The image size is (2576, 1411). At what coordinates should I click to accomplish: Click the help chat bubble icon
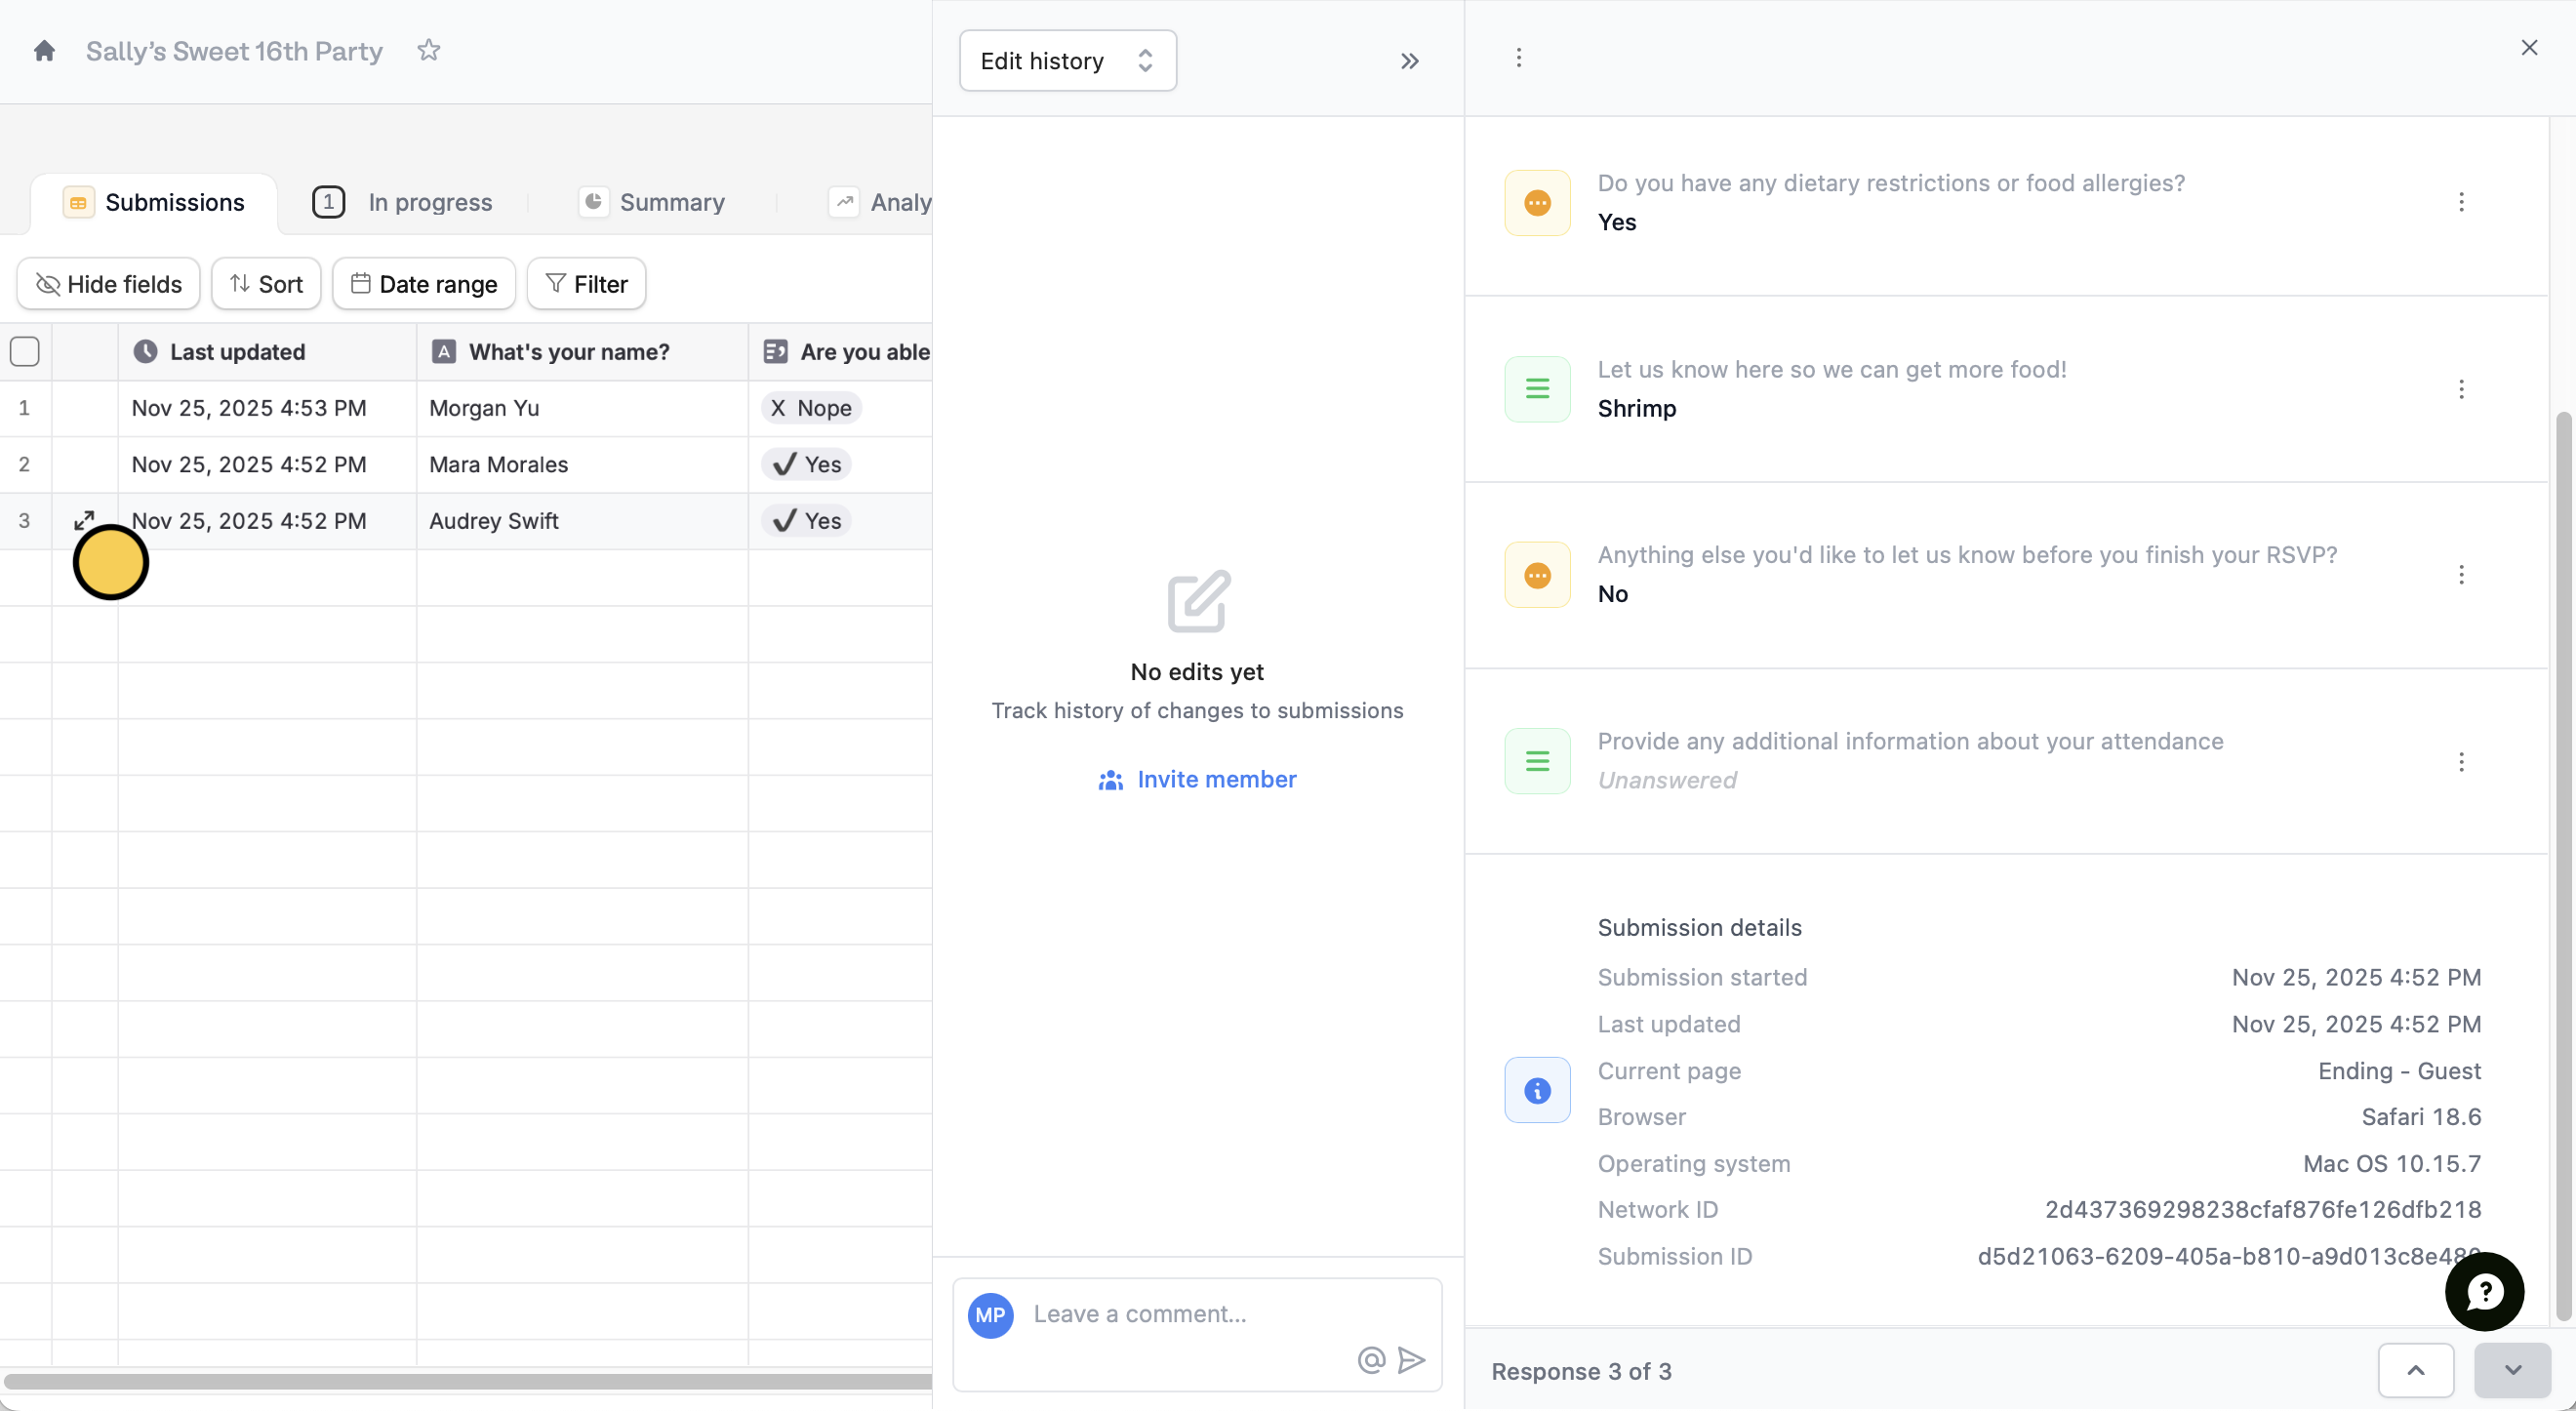2484,1291
